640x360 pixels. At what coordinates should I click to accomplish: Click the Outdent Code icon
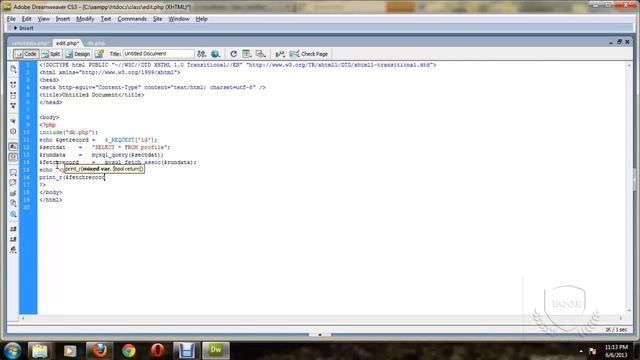point(13,239)
